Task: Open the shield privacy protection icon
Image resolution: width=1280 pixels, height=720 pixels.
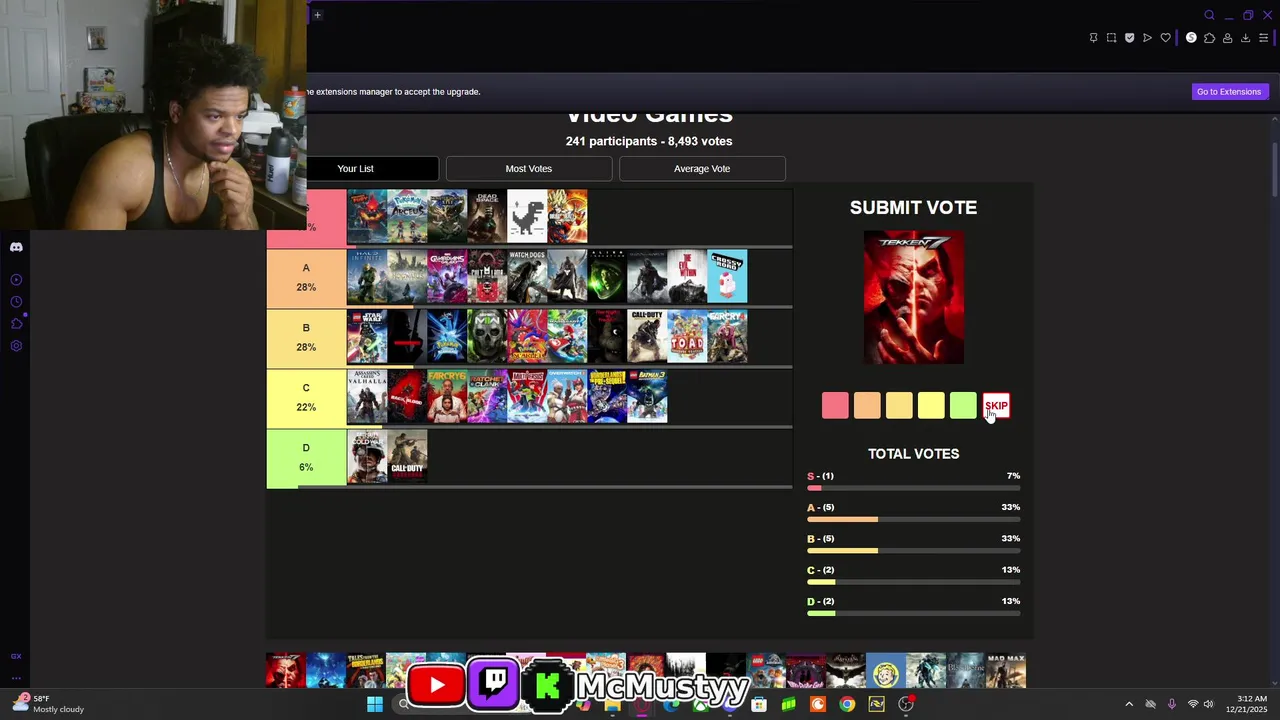Action: [1129, 38]
